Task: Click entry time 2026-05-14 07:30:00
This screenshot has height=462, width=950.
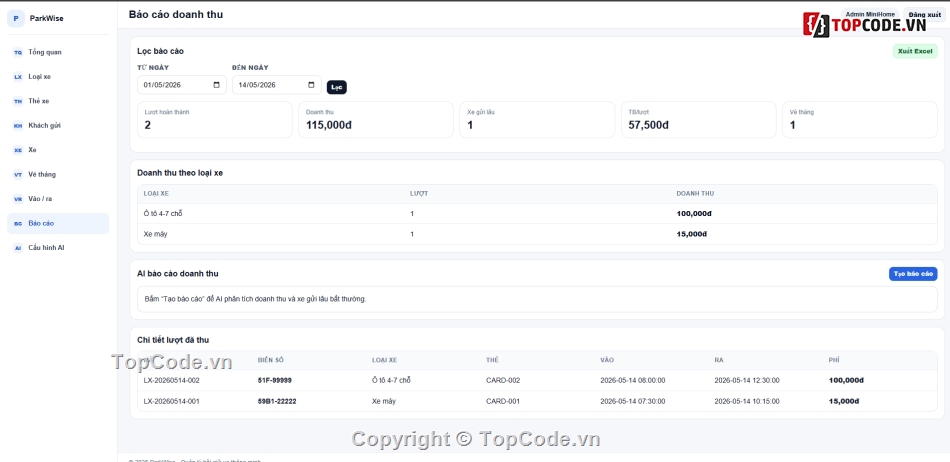Action: pyautogui.click(x=633, y=401)
